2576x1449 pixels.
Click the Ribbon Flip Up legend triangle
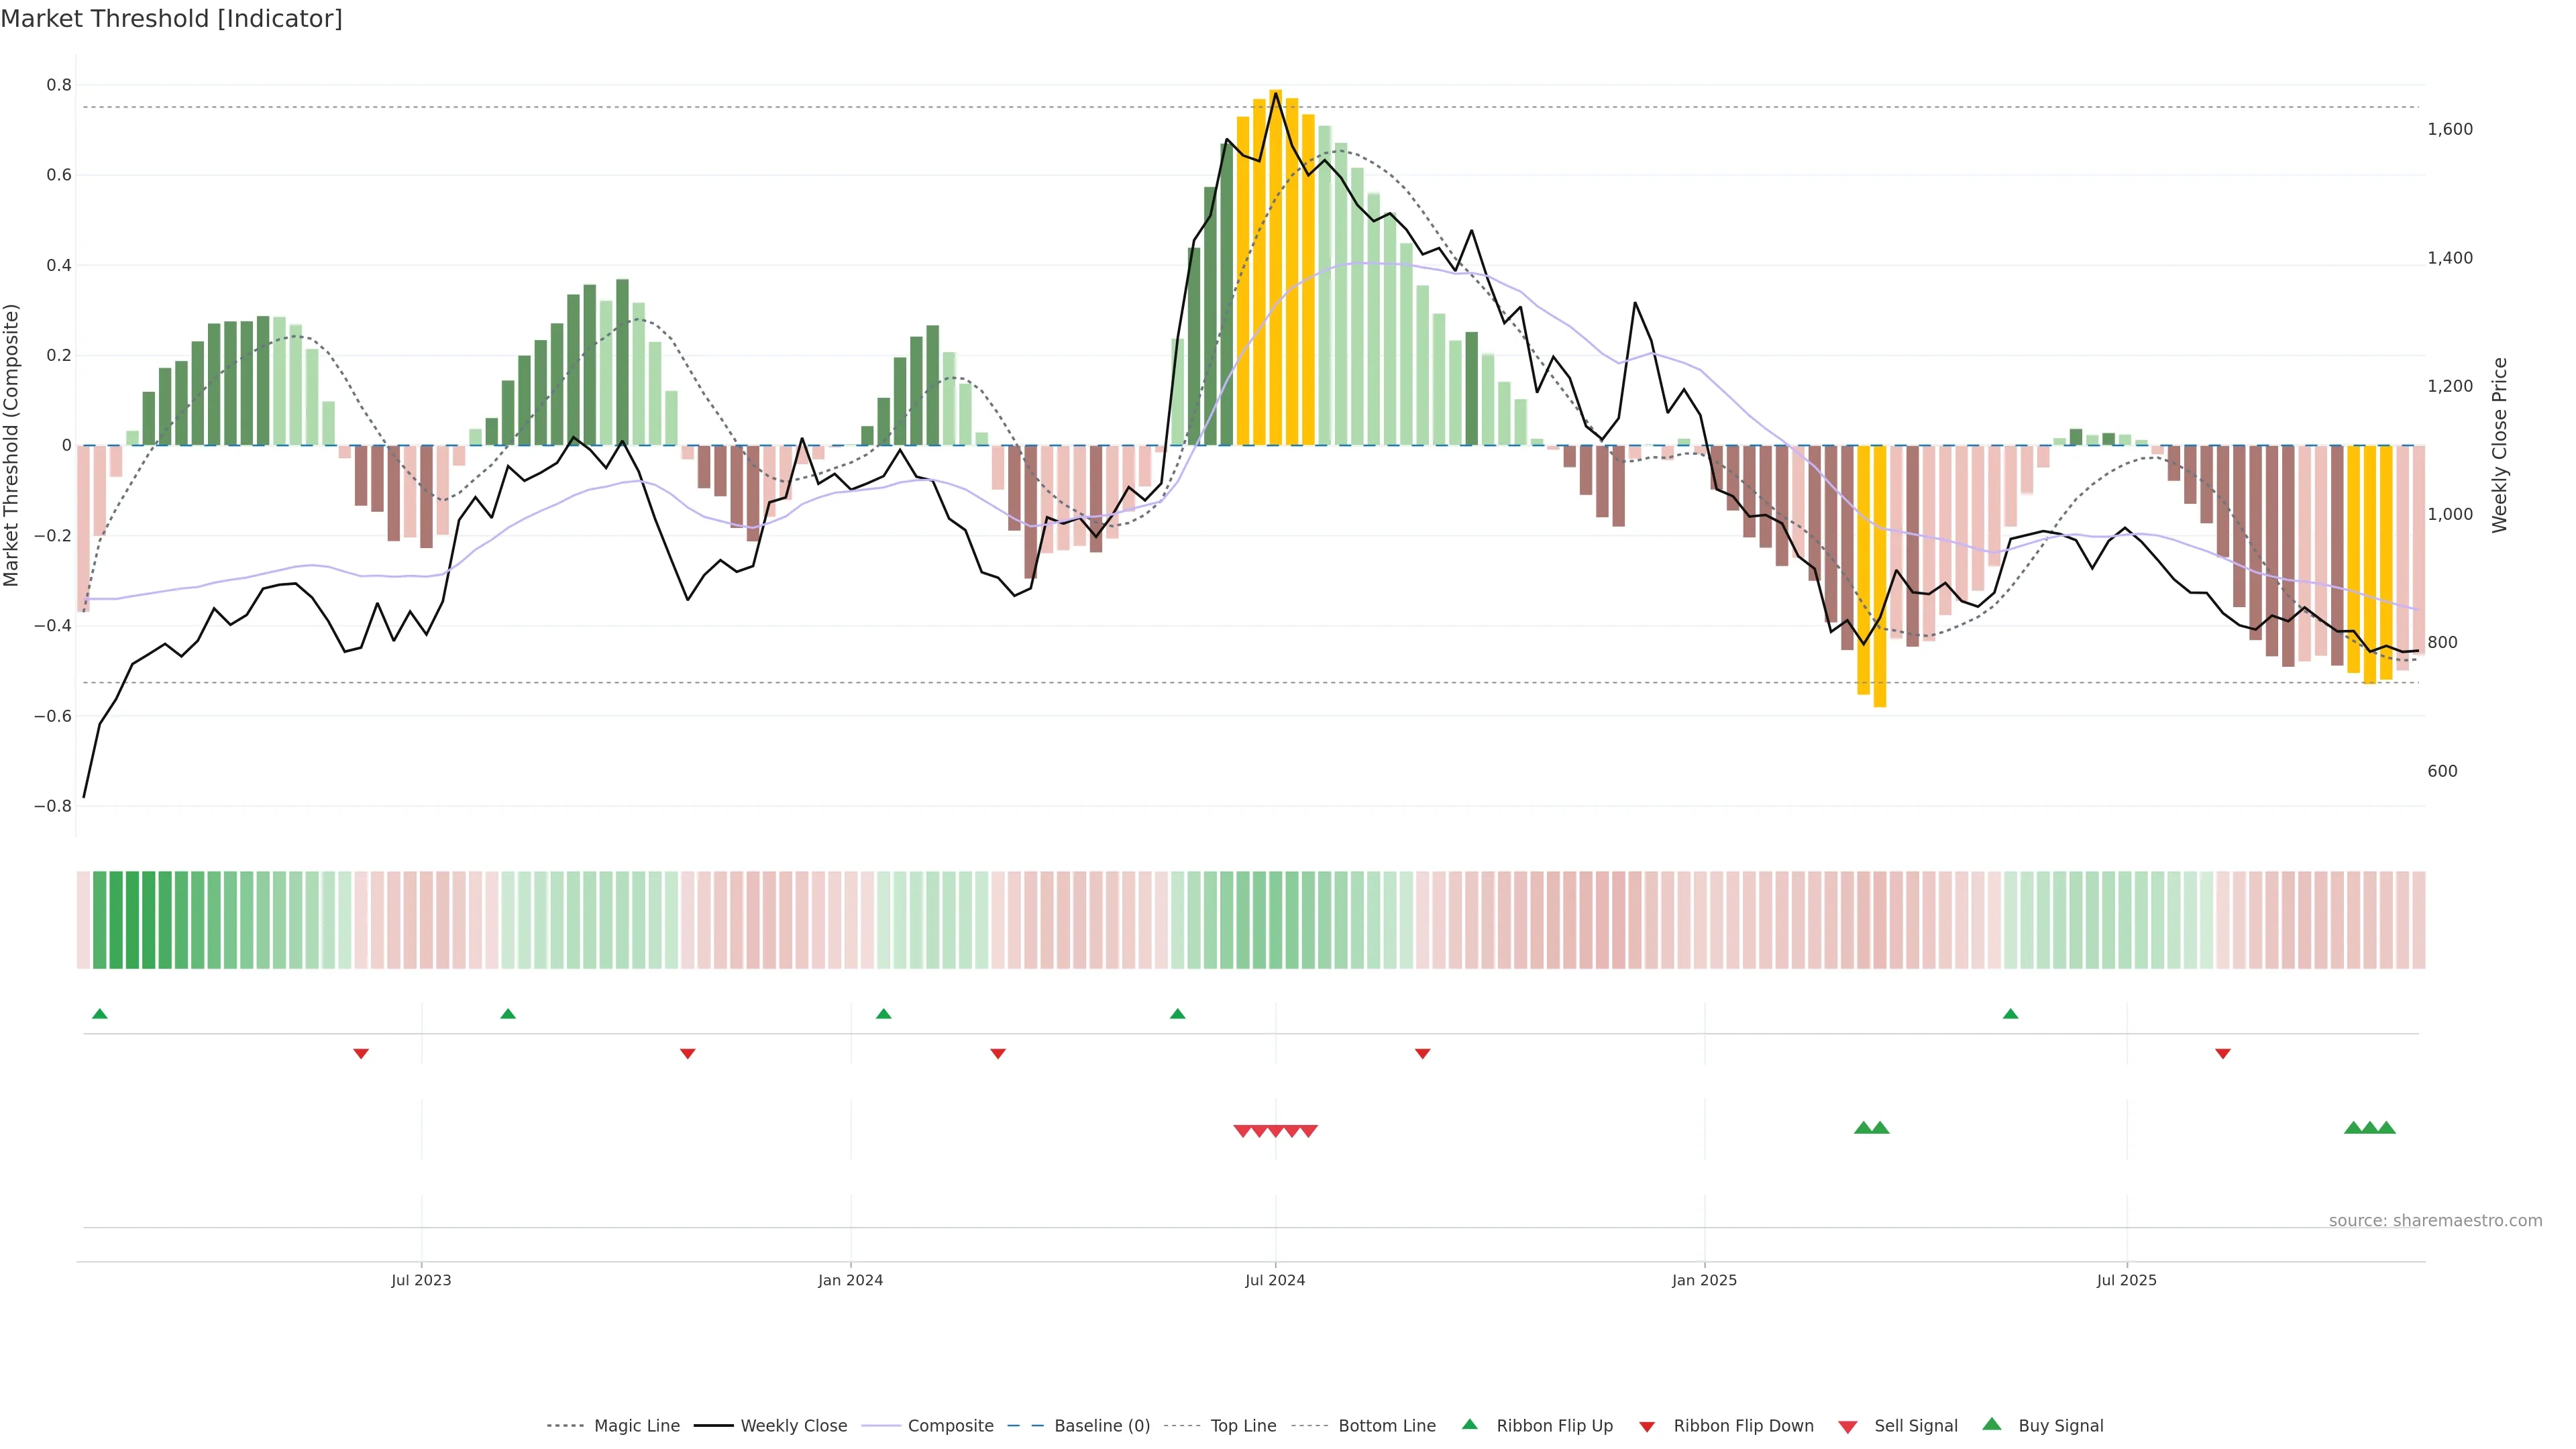(1469, 1424)
